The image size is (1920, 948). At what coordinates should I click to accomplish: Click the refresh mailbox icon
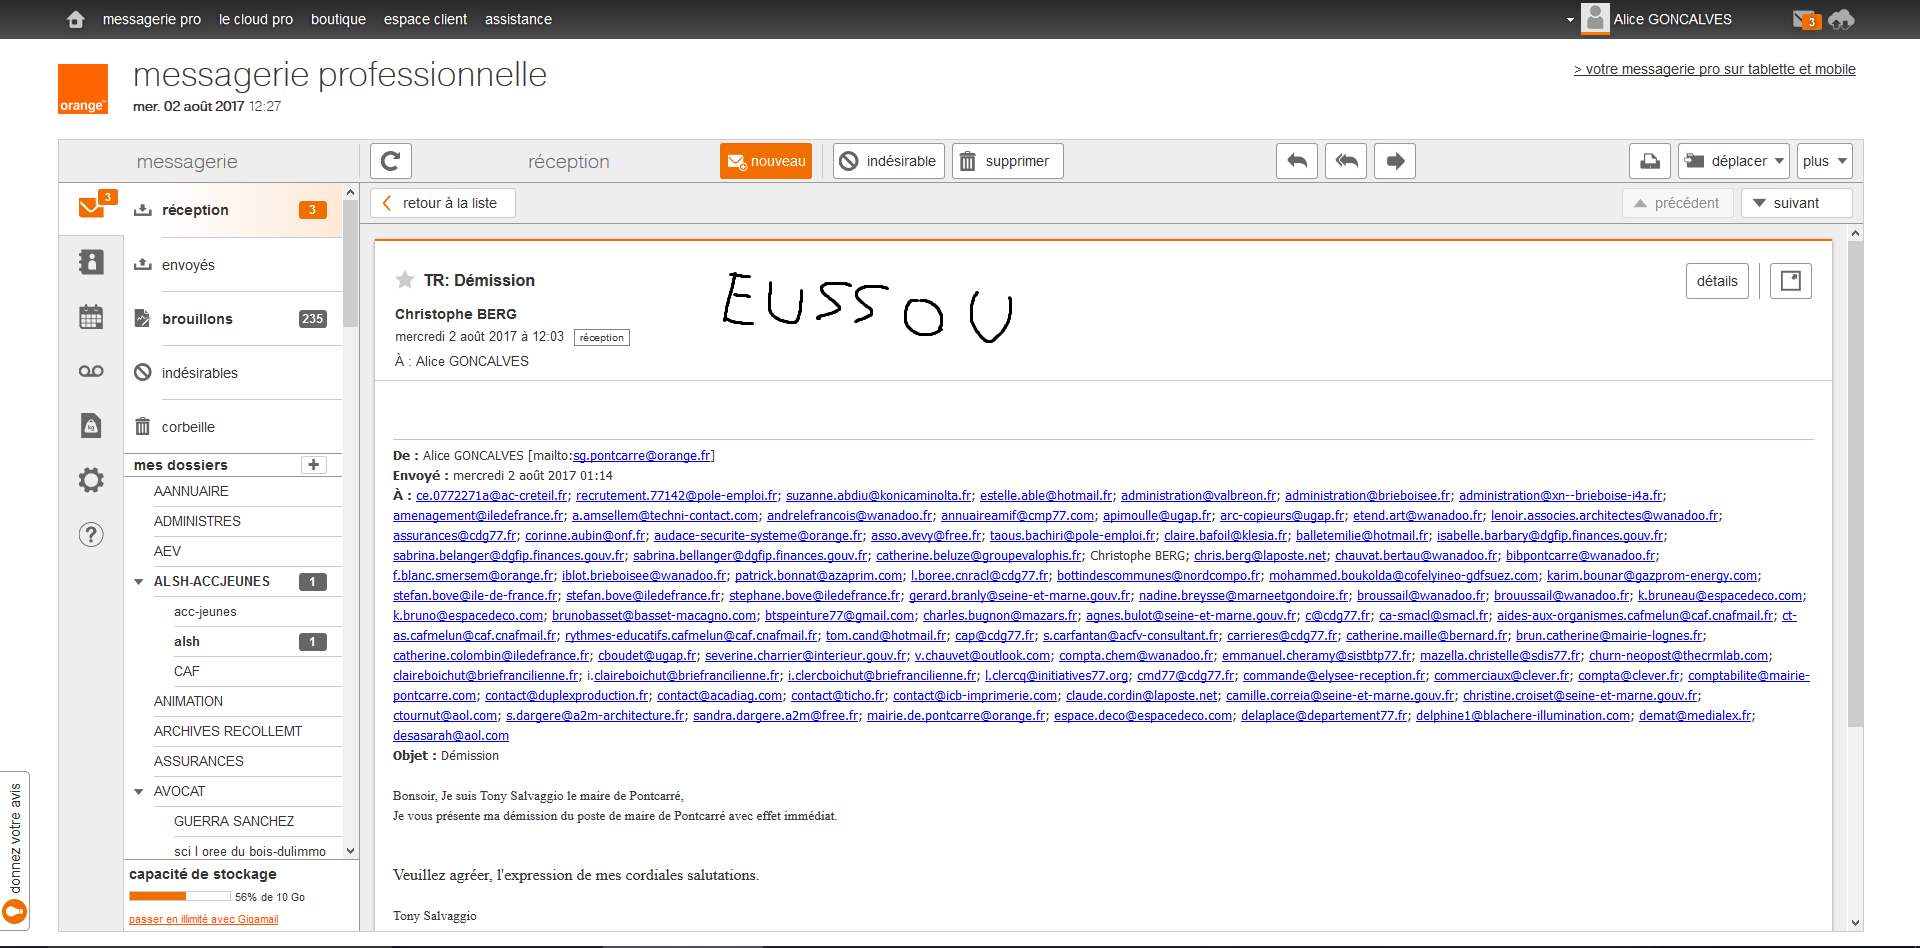tap(391, 161)
